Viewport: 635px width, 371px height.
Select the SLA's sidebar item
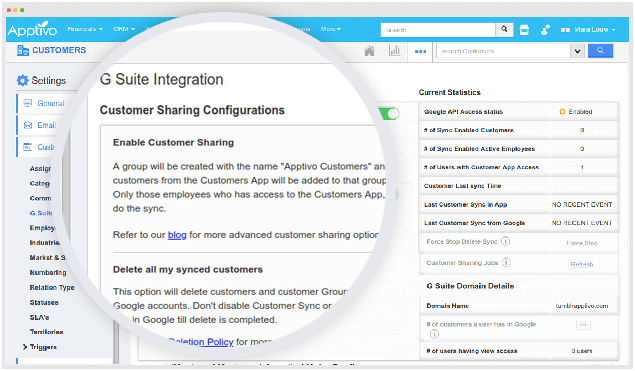click(39, 318)
